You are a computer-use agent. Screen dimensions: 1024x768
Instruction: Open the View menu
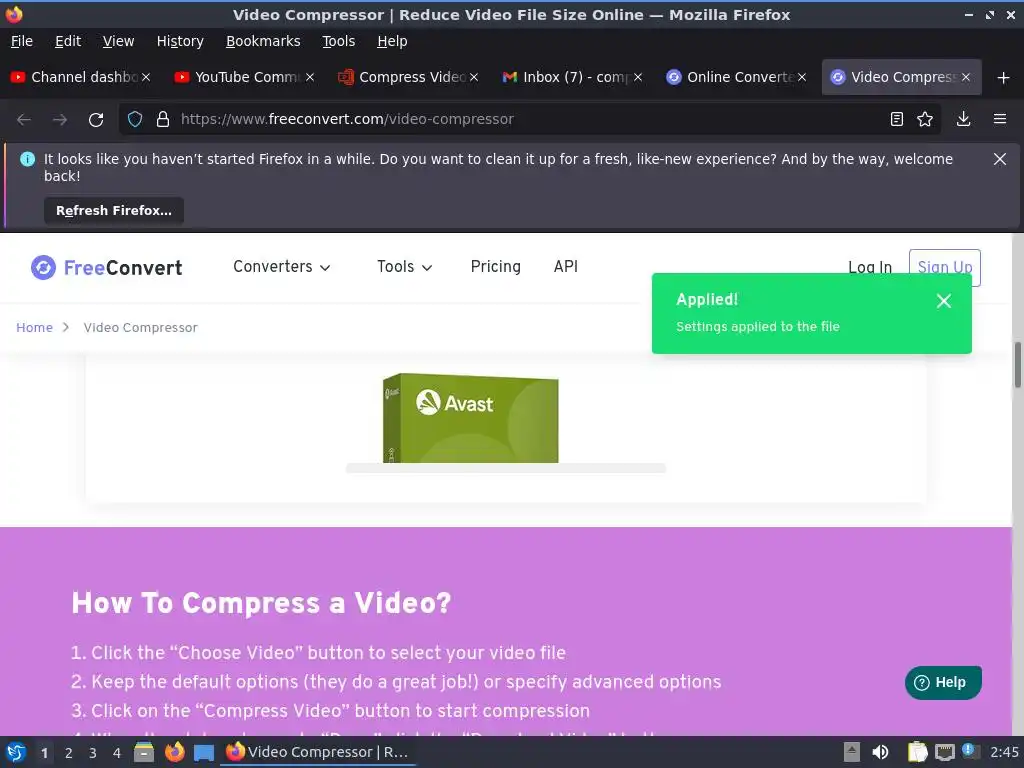(118, 41)
